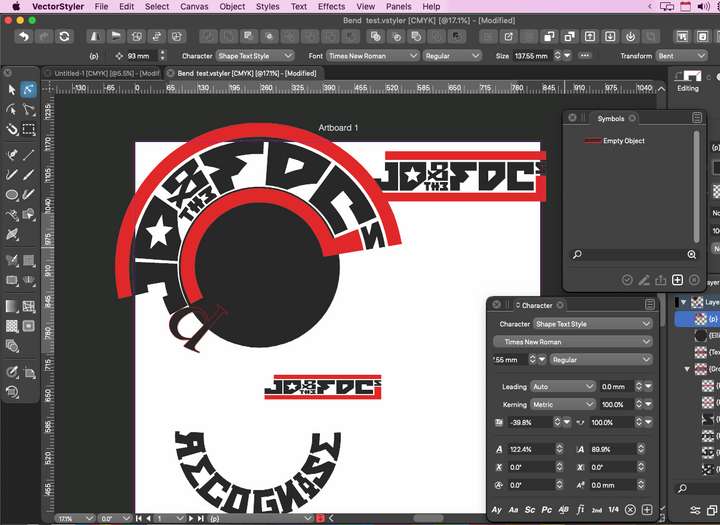
Task: Toggle ligatures 'fi' option
Action: (580, 509)
